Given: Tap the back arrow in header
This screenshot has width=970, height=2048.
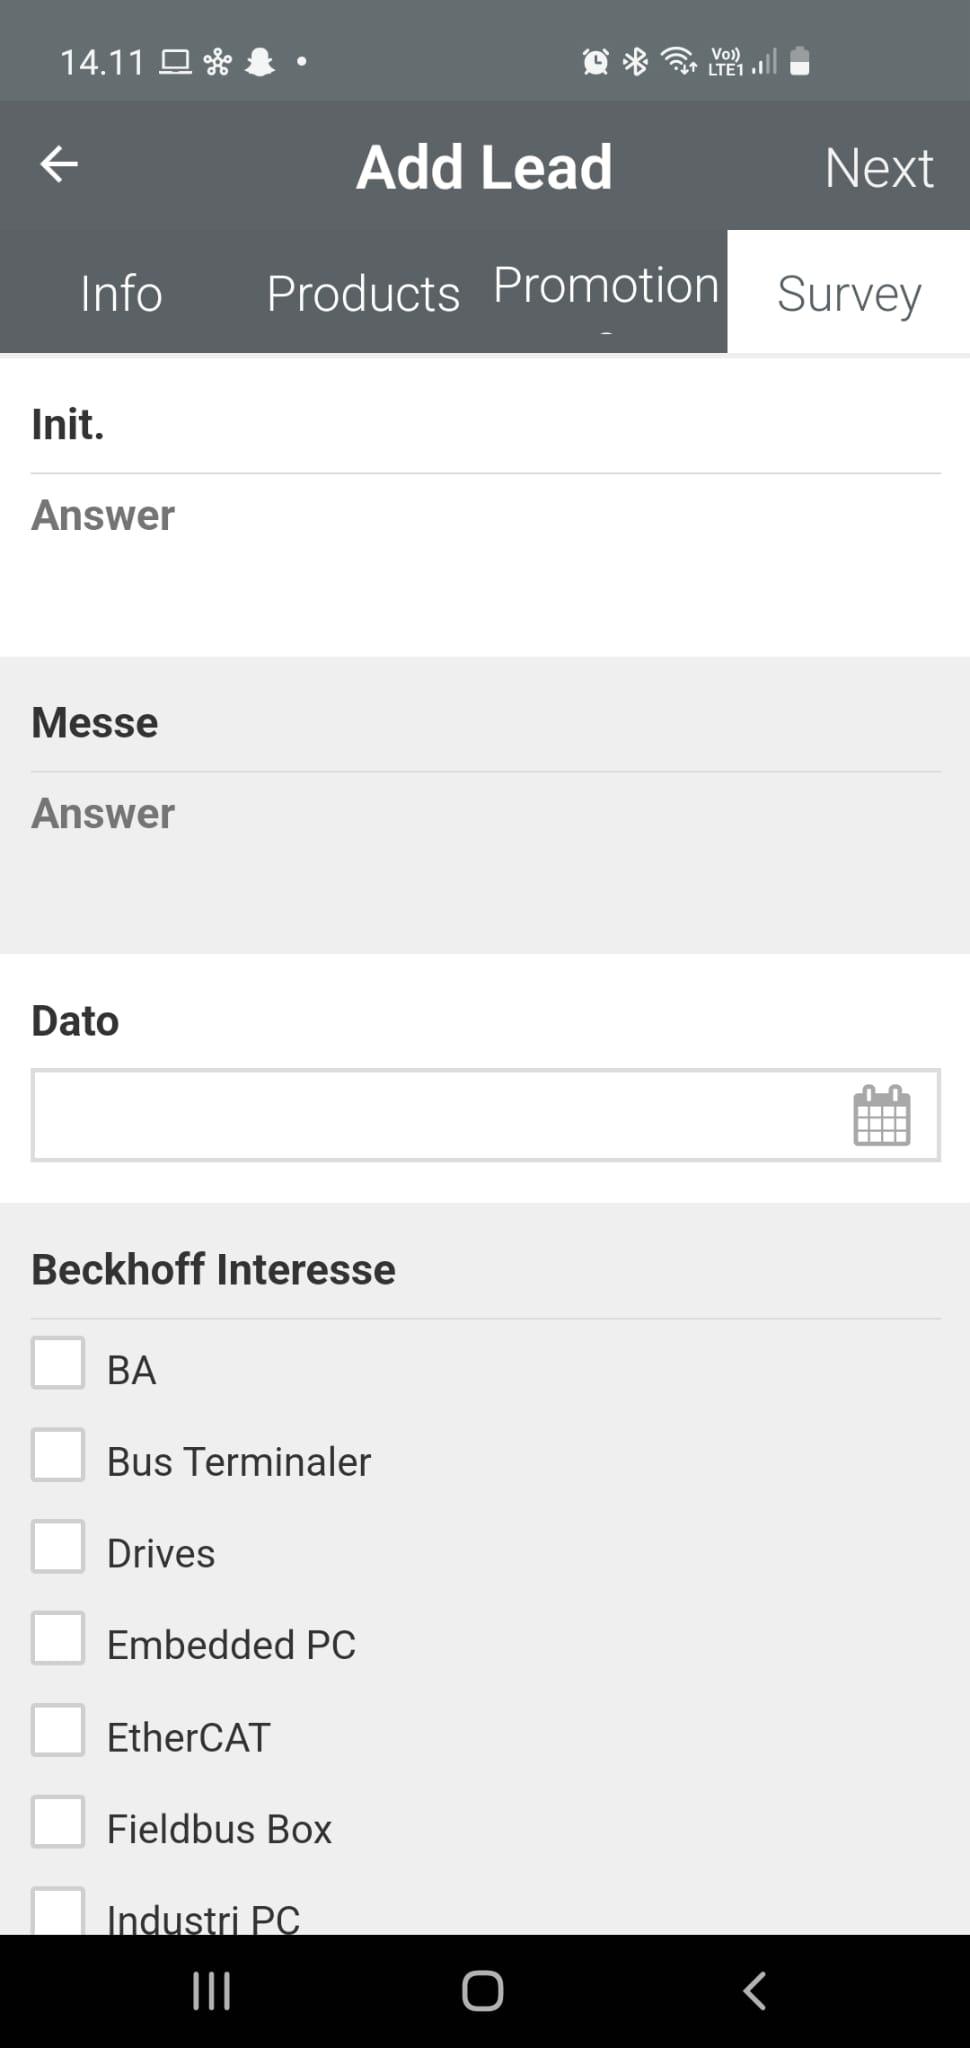Looking at the screenshot, I should (59, 165).
